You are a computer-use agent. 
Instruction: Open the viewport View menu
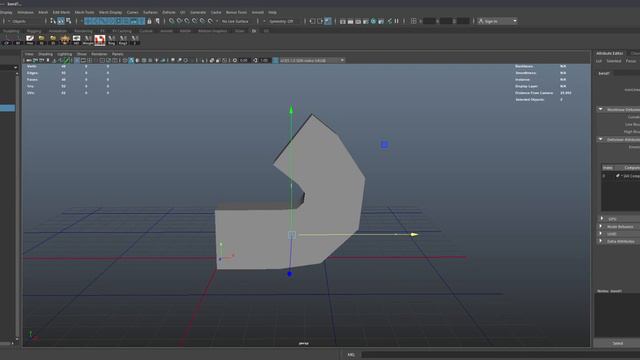[29, 54]
